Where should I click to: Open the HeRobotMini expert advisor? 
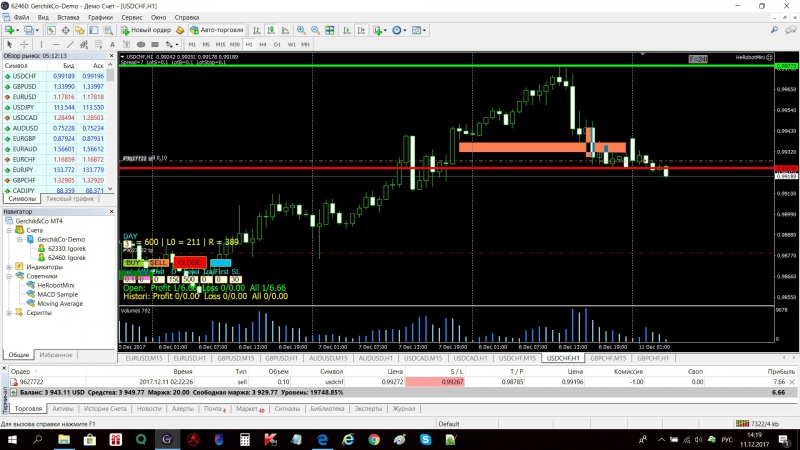tap(56, 285)
